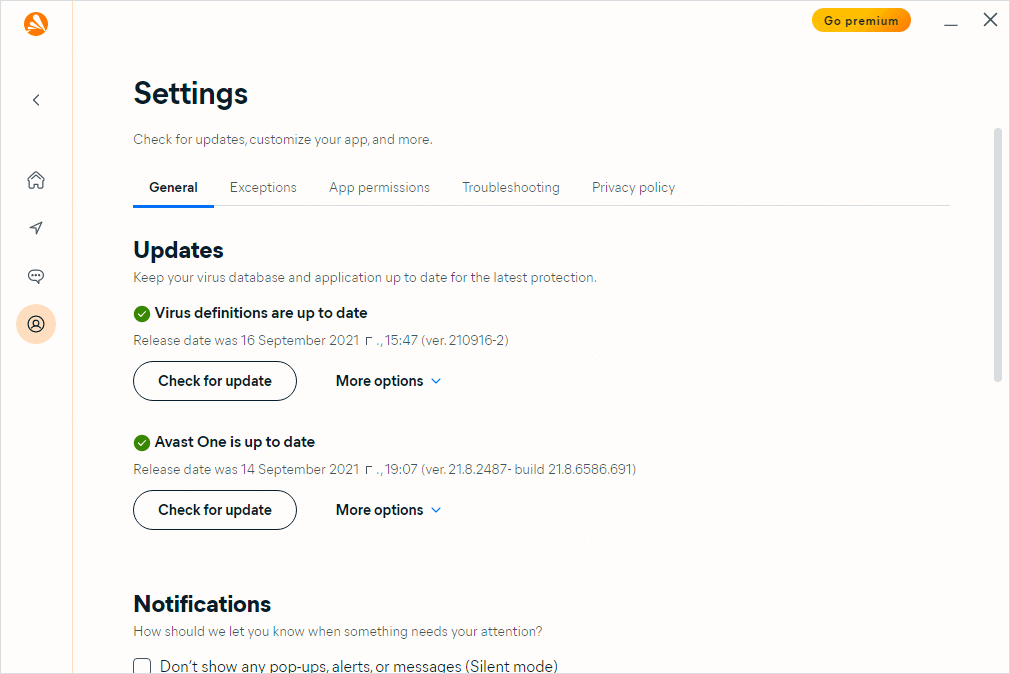Expand More options under Virus definitions
This screenshot has height=674, width=1010.
pyautogui.click(x=388, y=381)
